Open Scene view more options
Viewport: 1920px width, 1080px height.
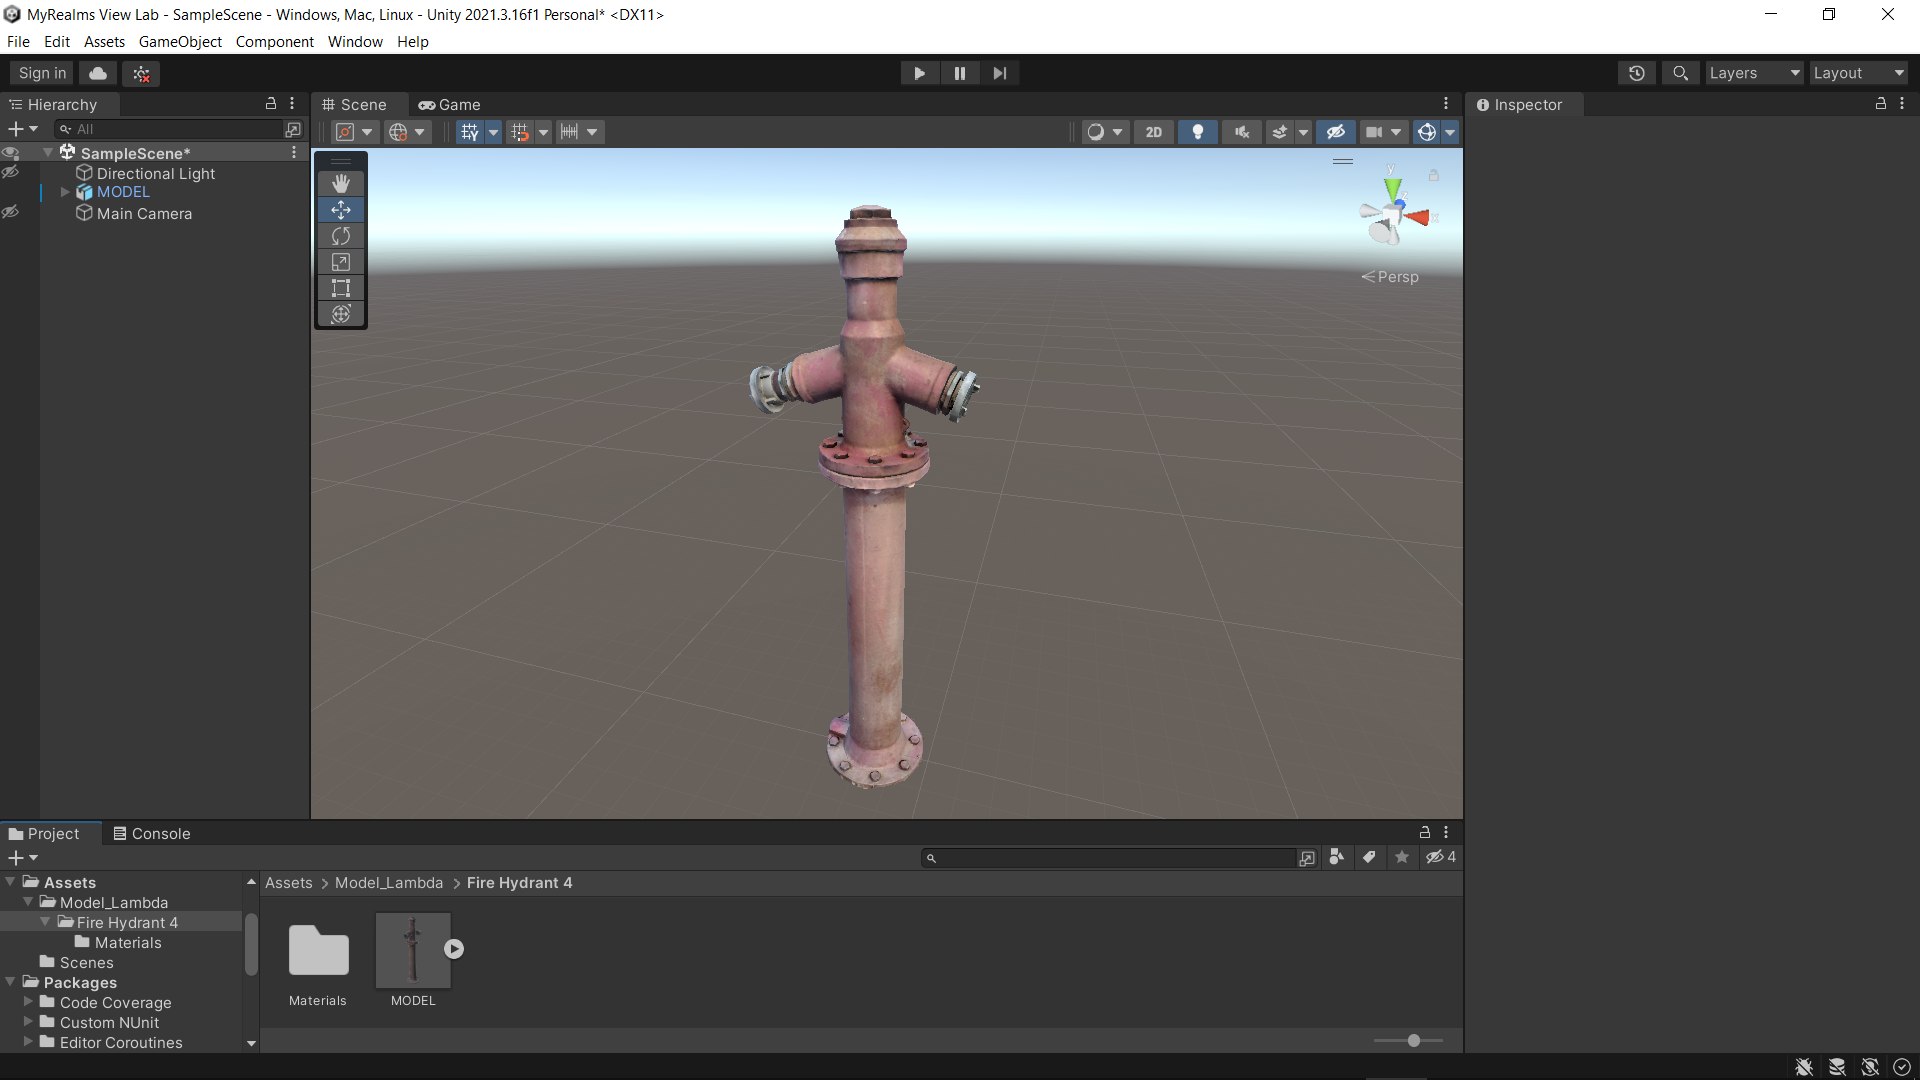[1445, 103]
